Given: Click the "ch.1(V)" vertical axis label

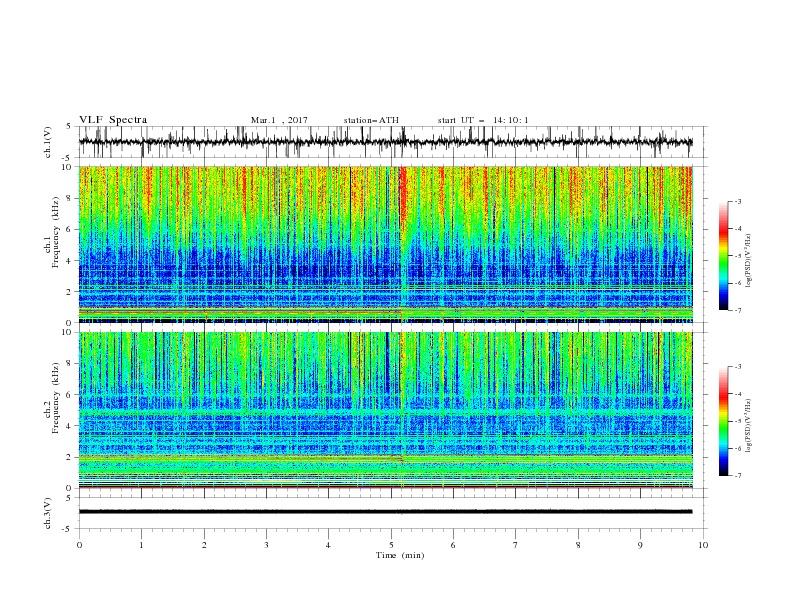Looking at the screenshot, I should click(x=48, y=142).
